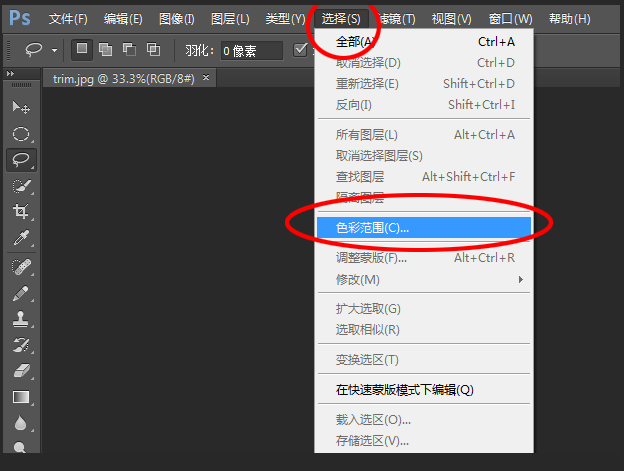Screen dimensions: 624x471
Task: Choose 全部(A) select all entry
Action: [x=424, y=42]
